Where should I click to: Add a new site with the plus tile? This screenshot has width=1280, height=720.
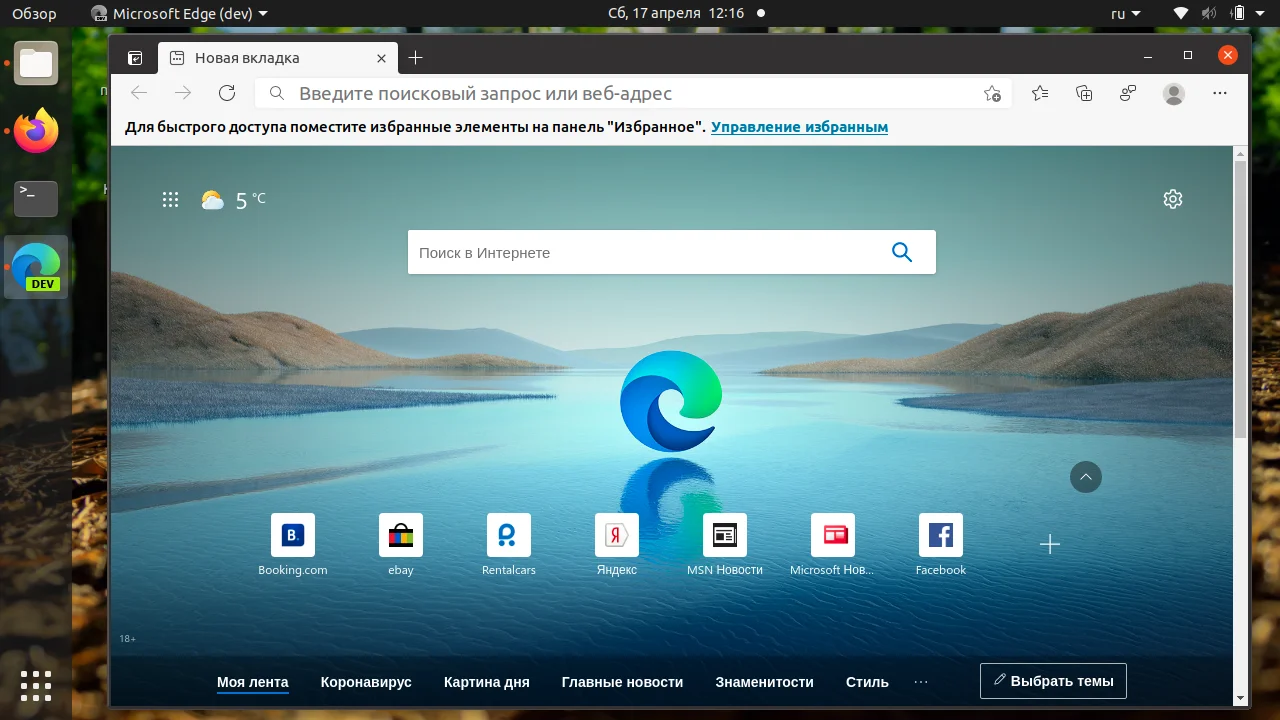(1049, 544)
